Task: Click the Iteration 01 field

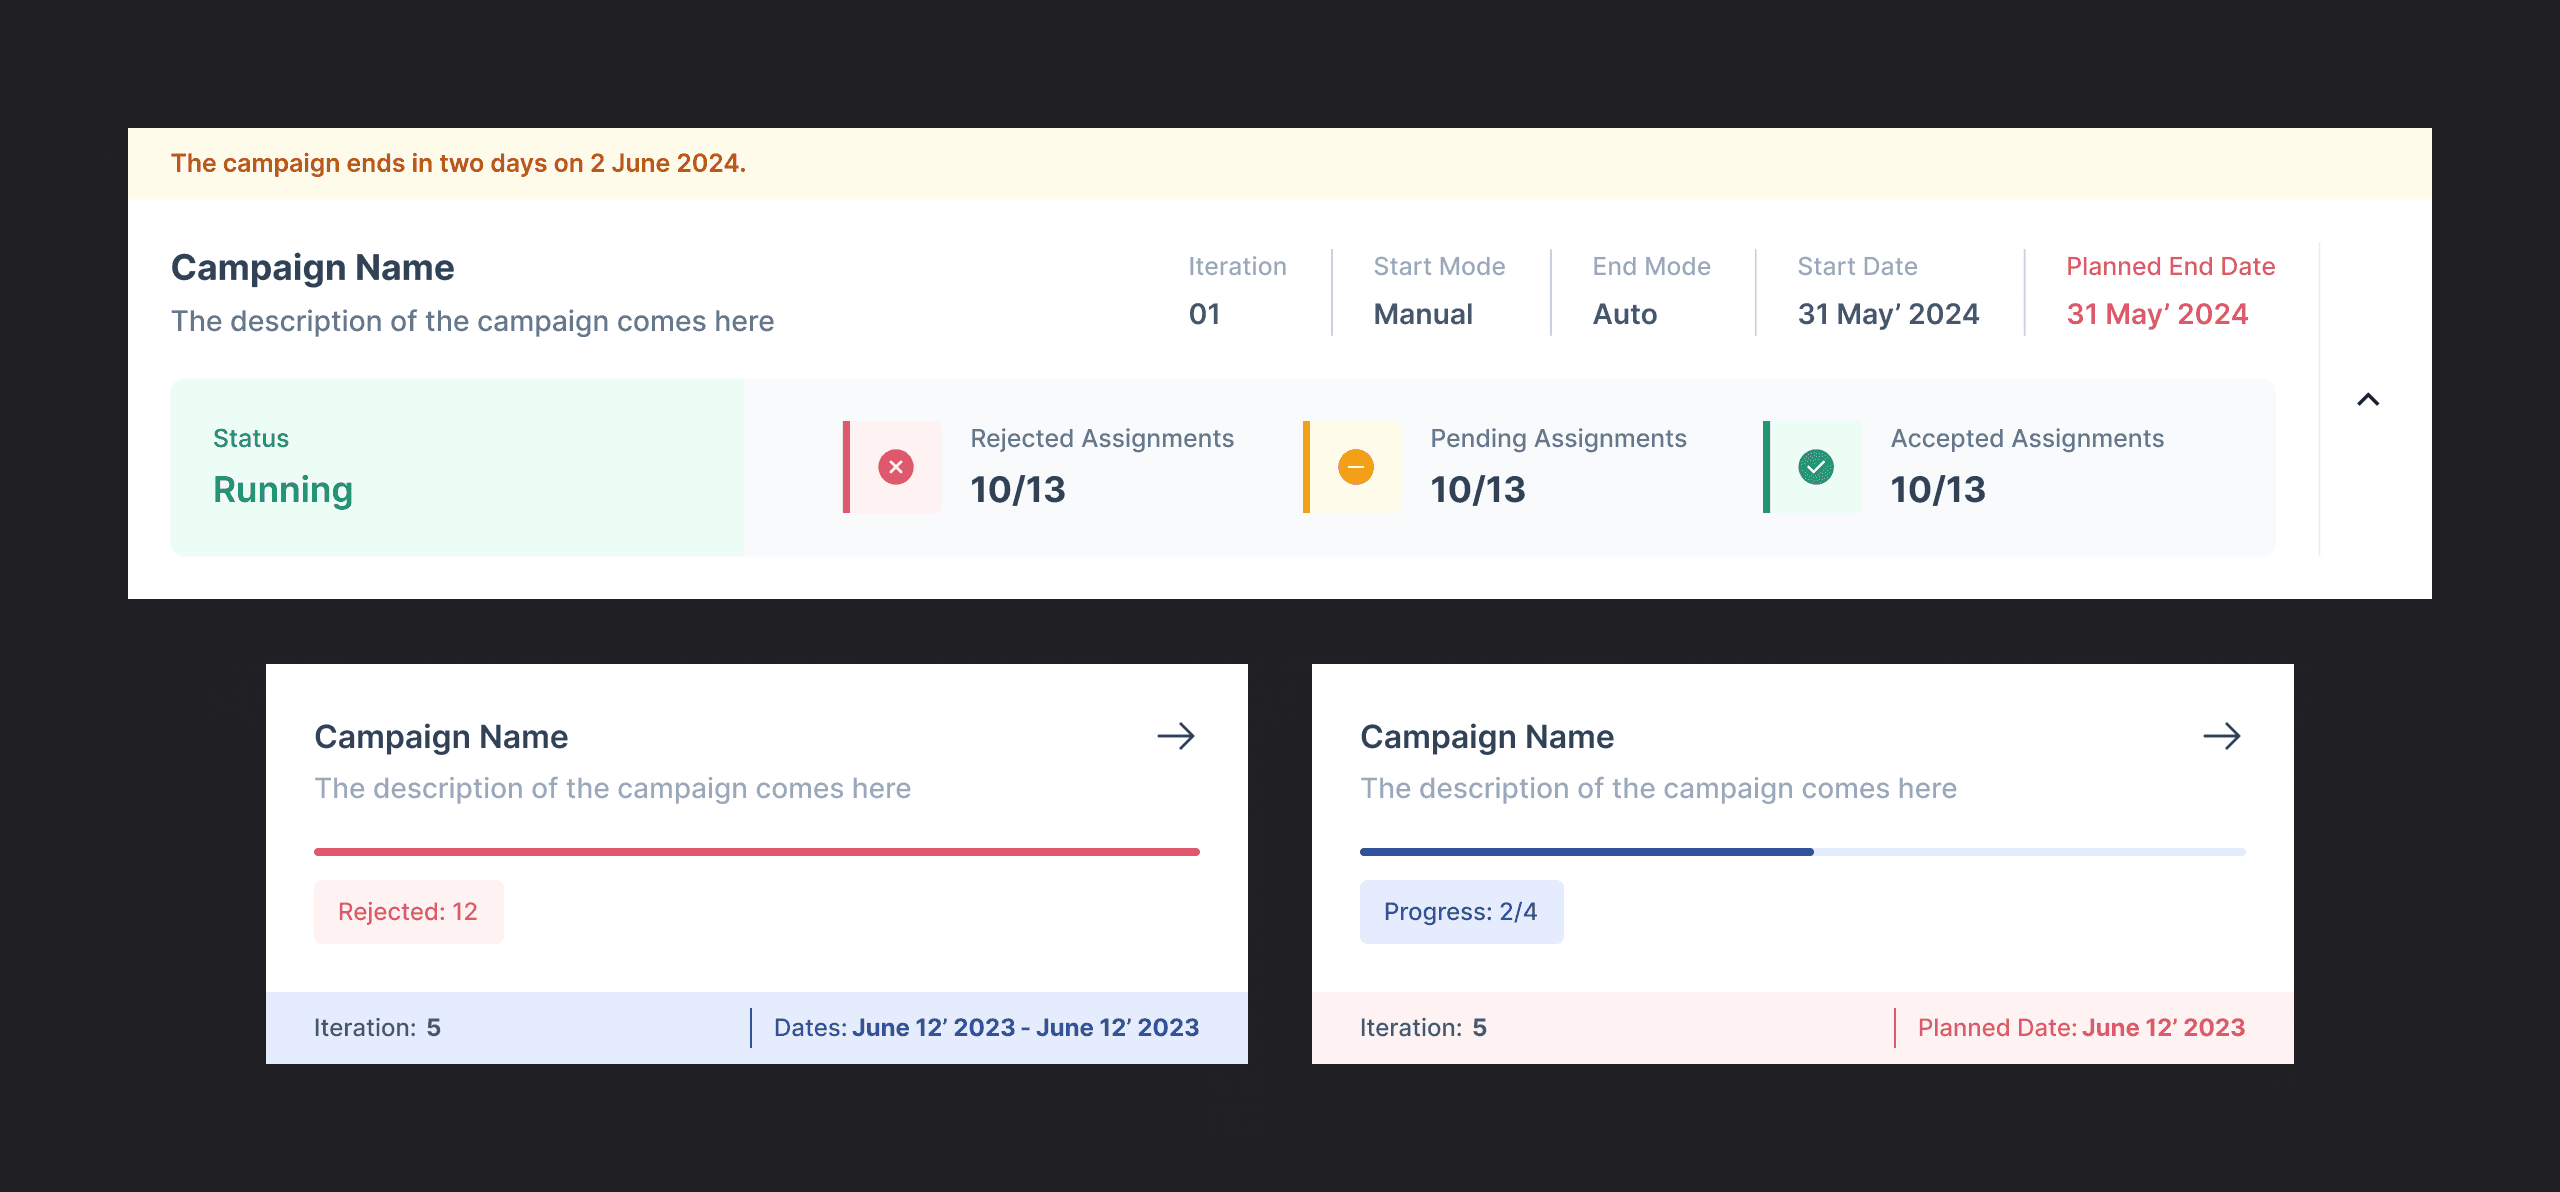Action: coord(1205,314)
